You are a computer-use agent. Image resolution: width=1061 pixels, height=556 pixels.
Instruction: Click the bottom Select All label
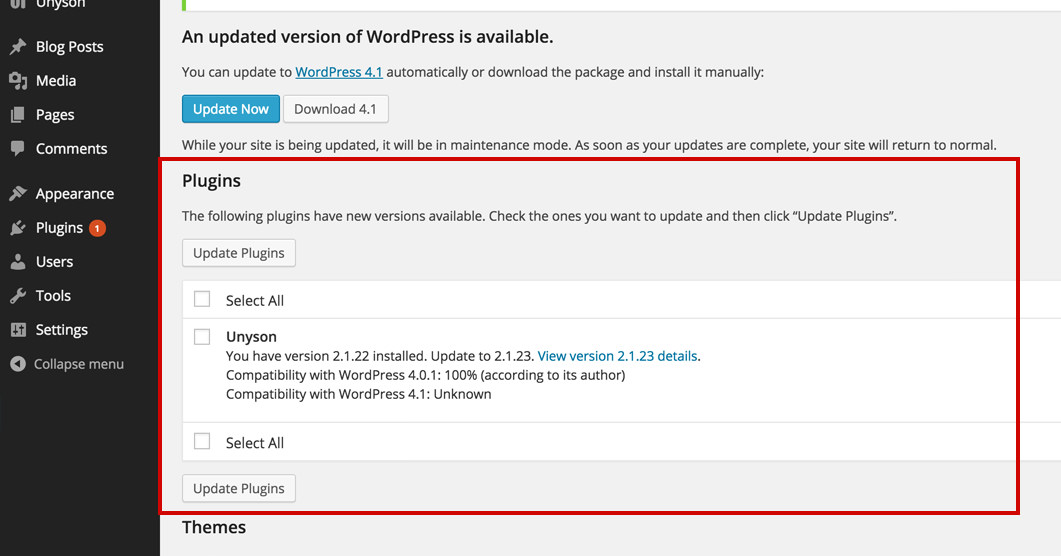(255, 443)
